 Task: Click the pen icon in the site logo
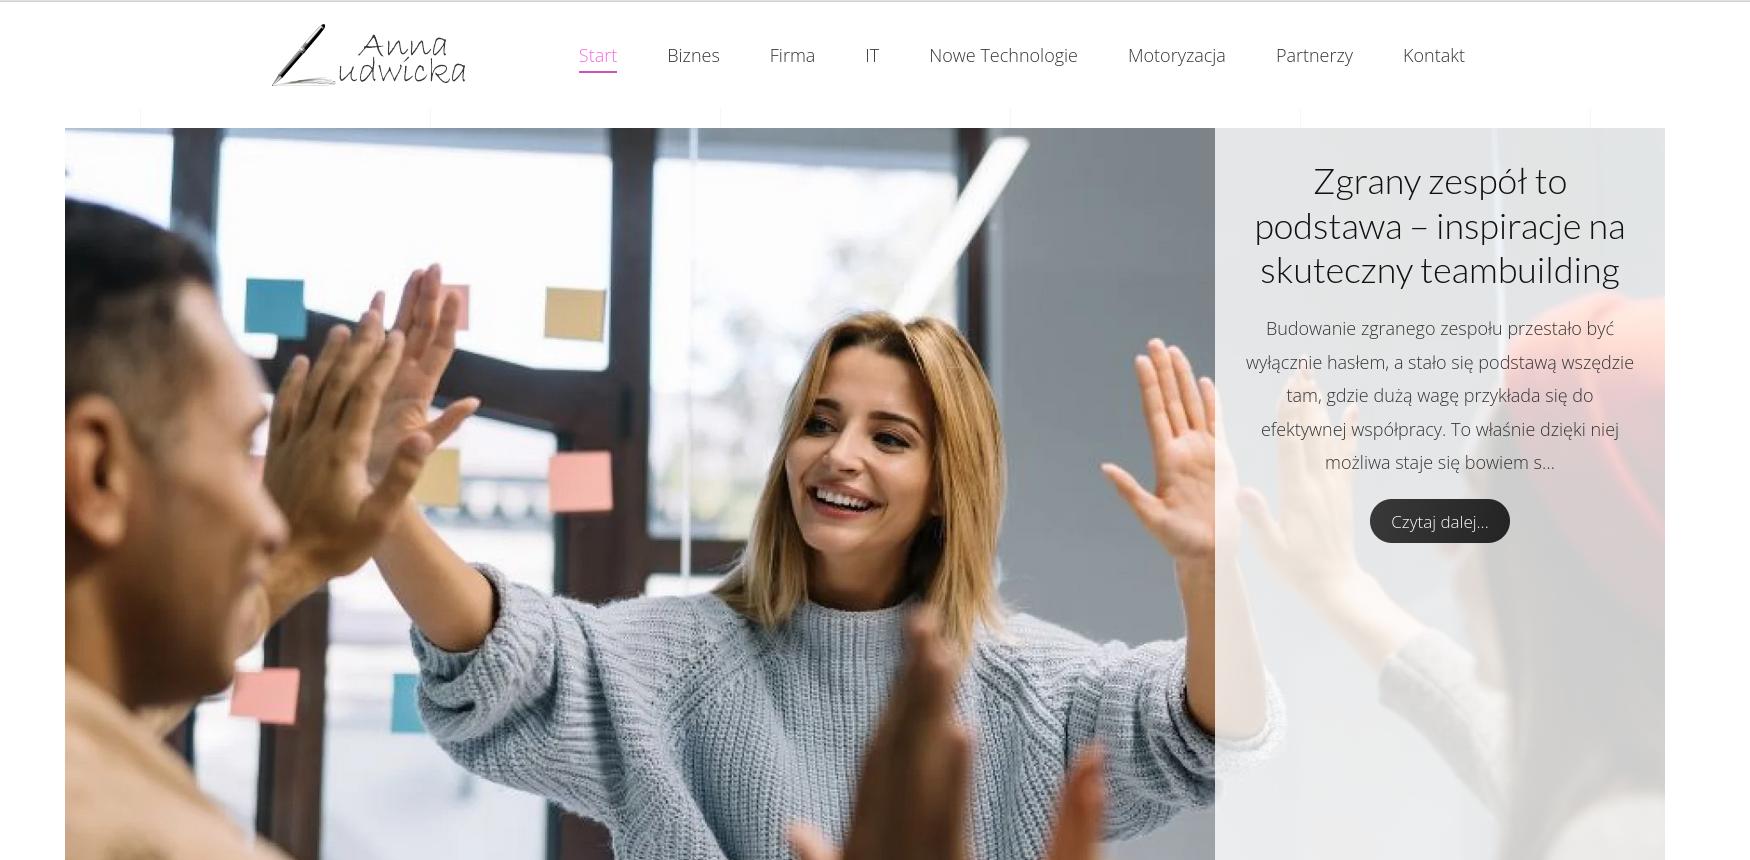[302, 54]
